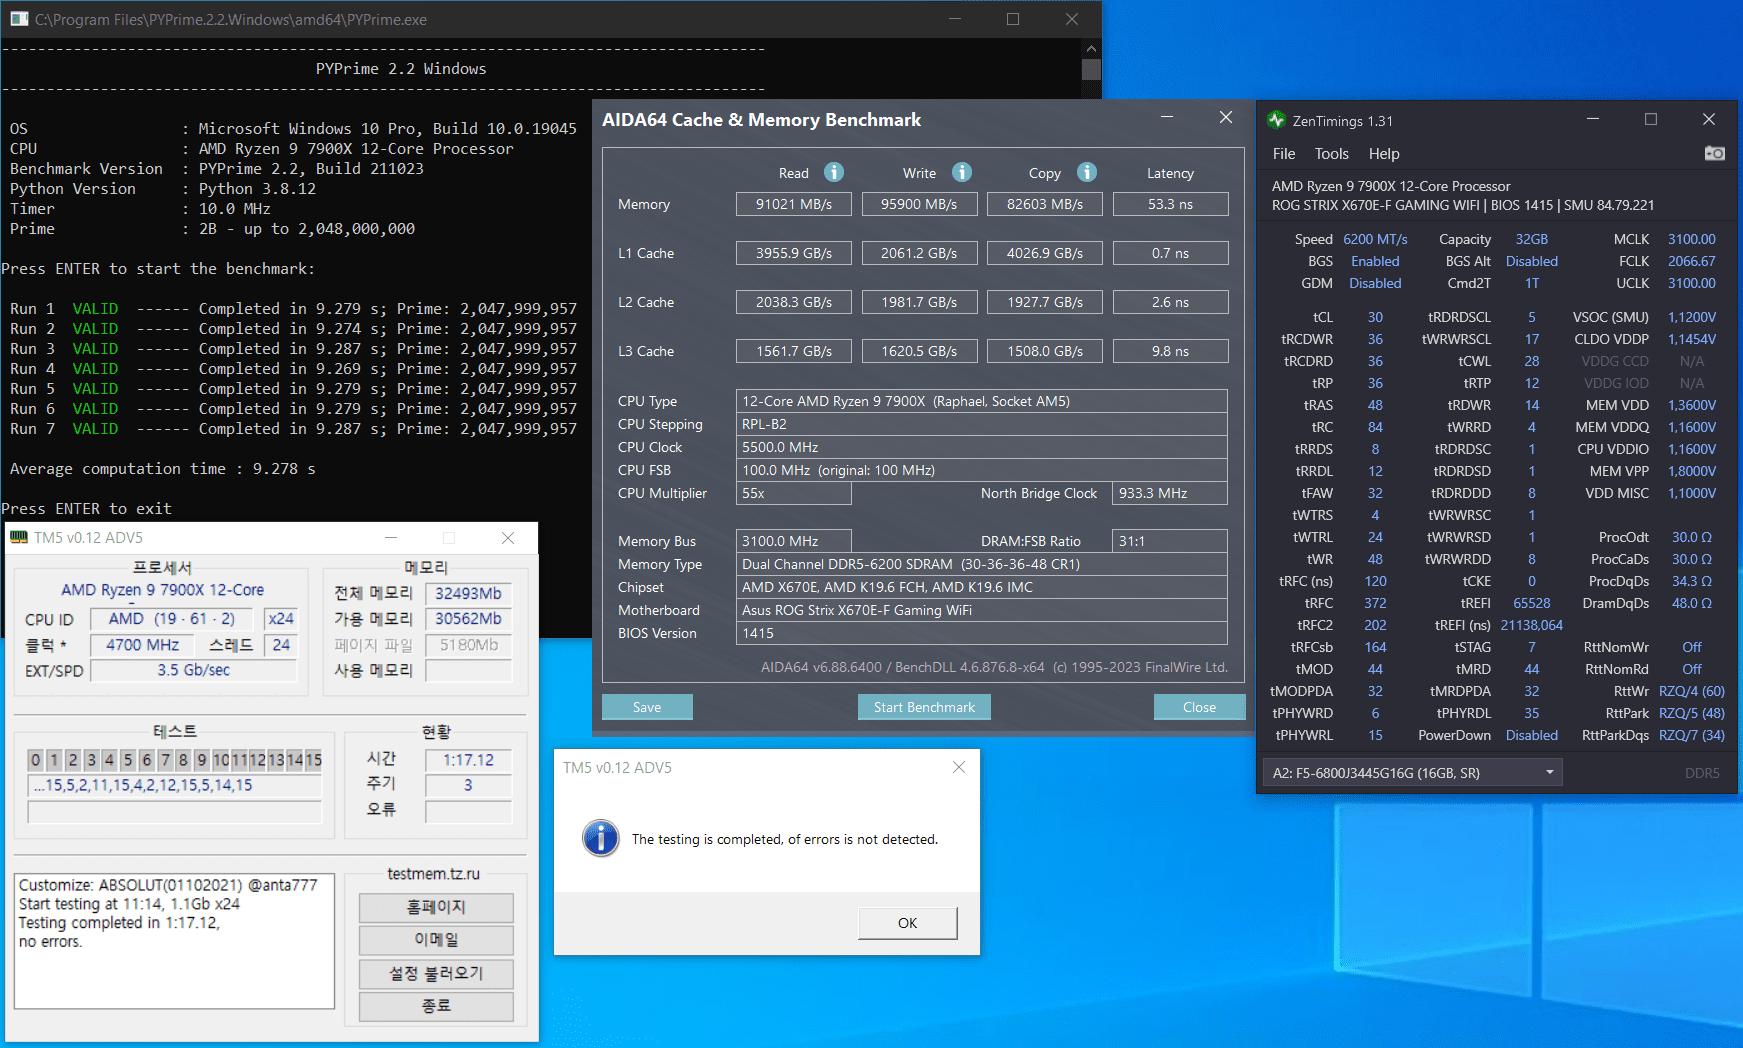Screen dimensions: 1743x1048
Task: Click the blue info icon in TM5 dialog
Action: [601, 838]
